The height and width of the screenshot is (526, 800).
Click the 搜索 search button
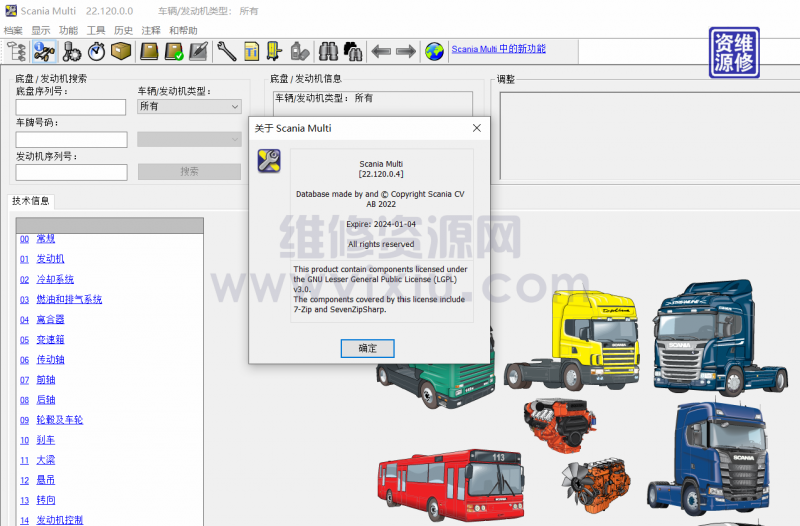pyautogui.click(x=189, y=171)
